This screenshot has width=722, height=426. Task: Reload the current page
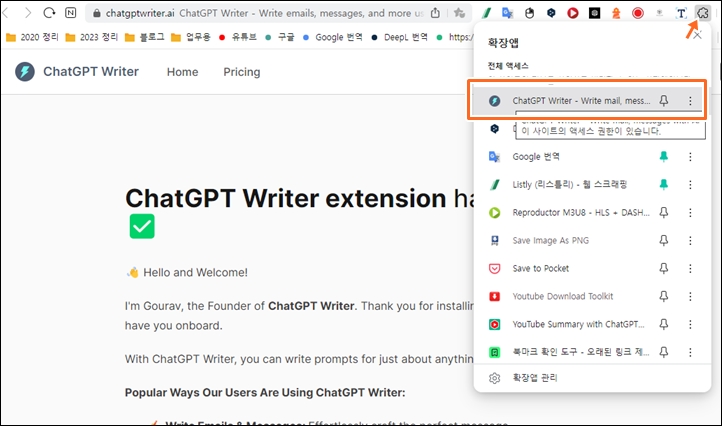49,13
